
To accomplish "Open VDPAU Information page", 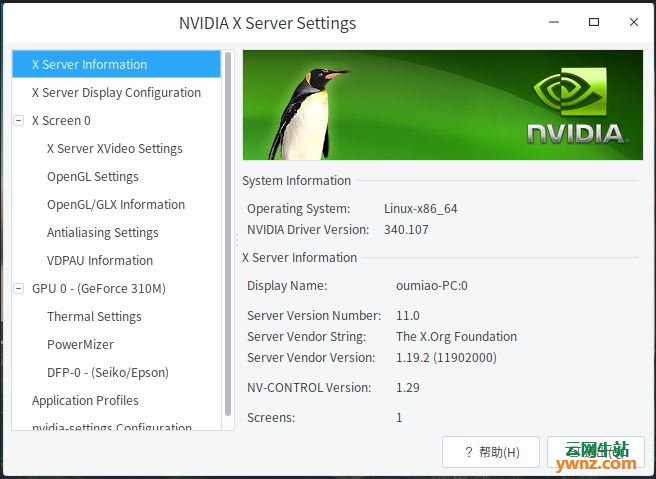I will (x=100, y=261).
